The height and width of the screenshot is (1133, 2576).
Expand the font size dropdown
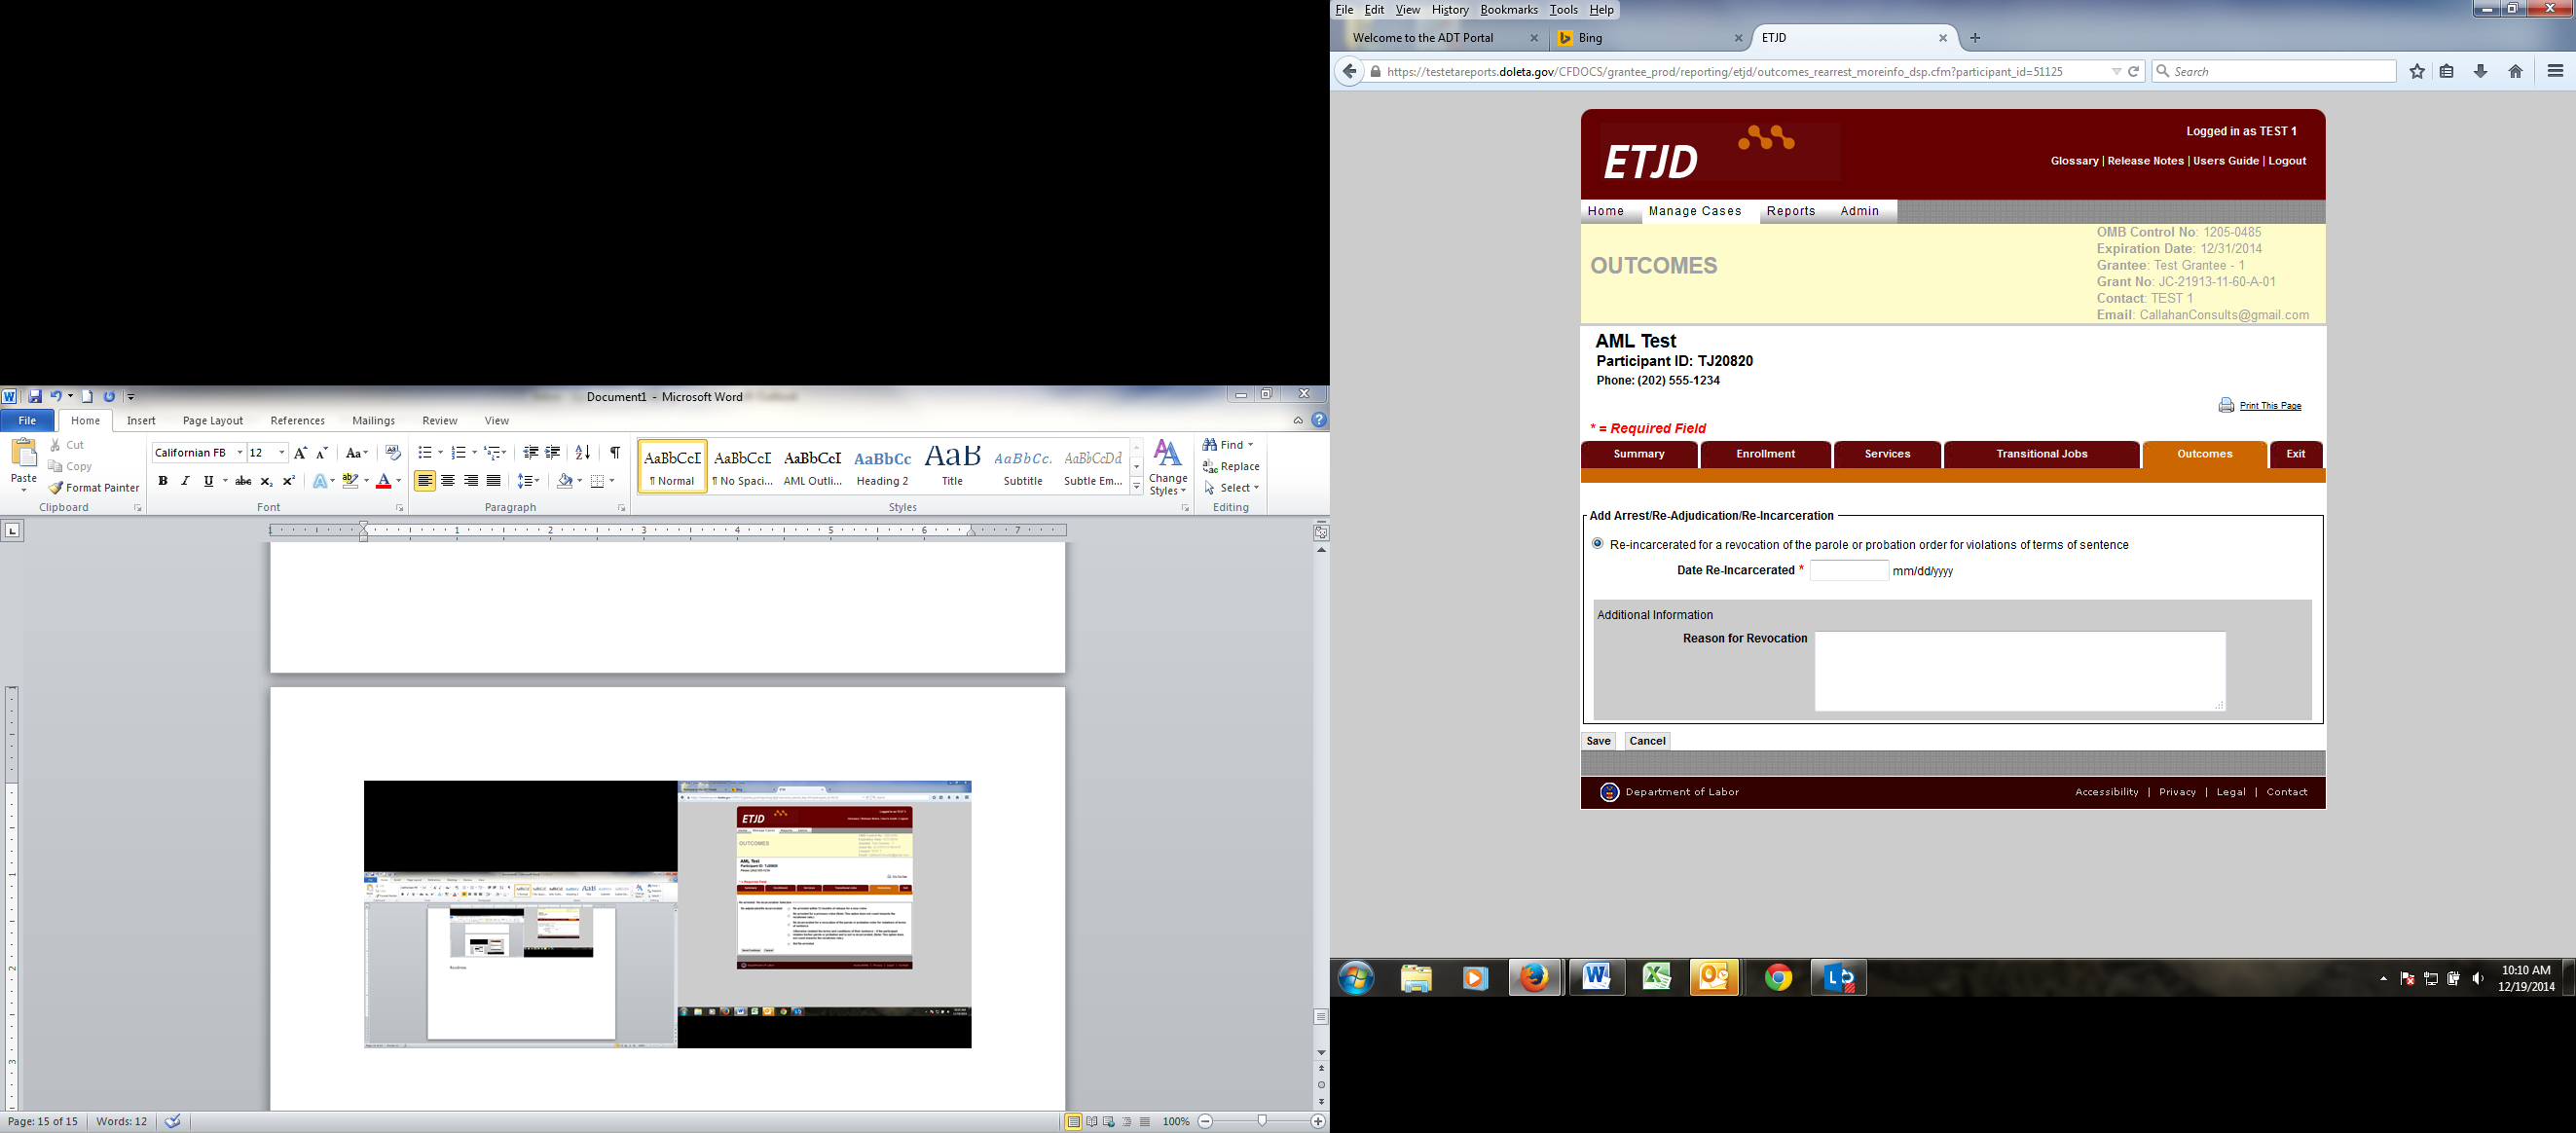point(282,453)
